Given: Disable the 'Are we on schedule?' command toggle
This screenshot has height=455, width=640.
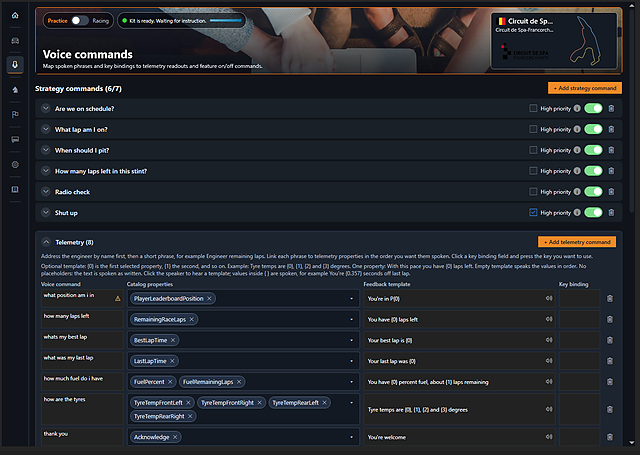Looking at the screenshot, I should coord(593,109).
